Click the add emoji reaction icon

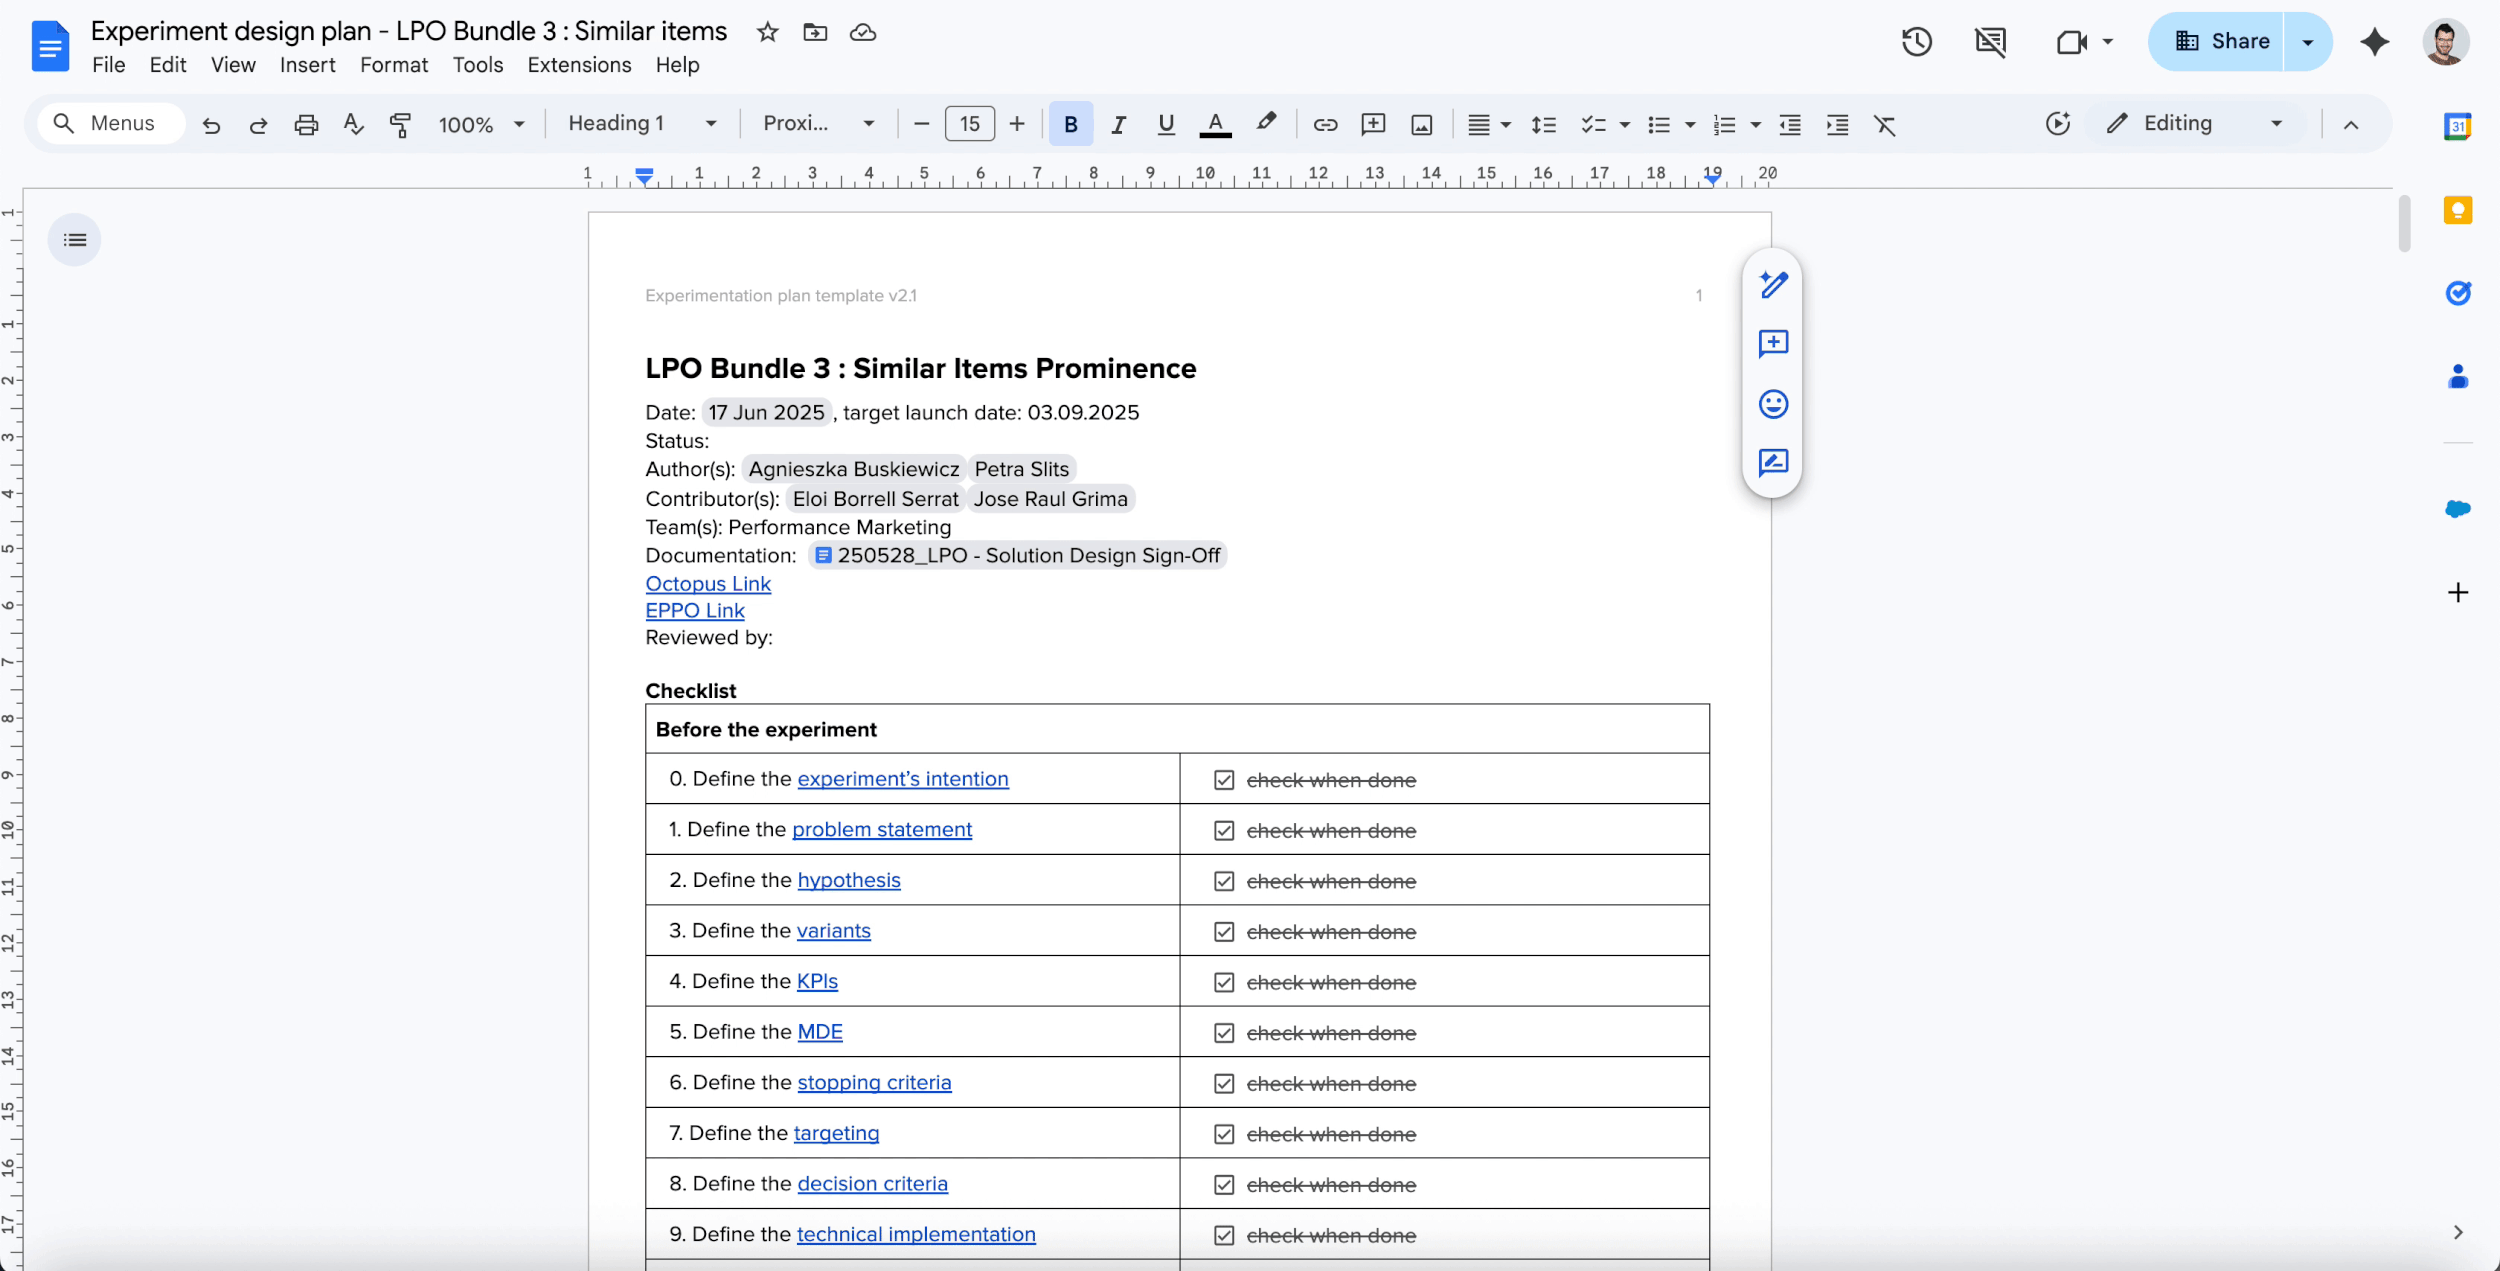click(x=1772, y=404)
